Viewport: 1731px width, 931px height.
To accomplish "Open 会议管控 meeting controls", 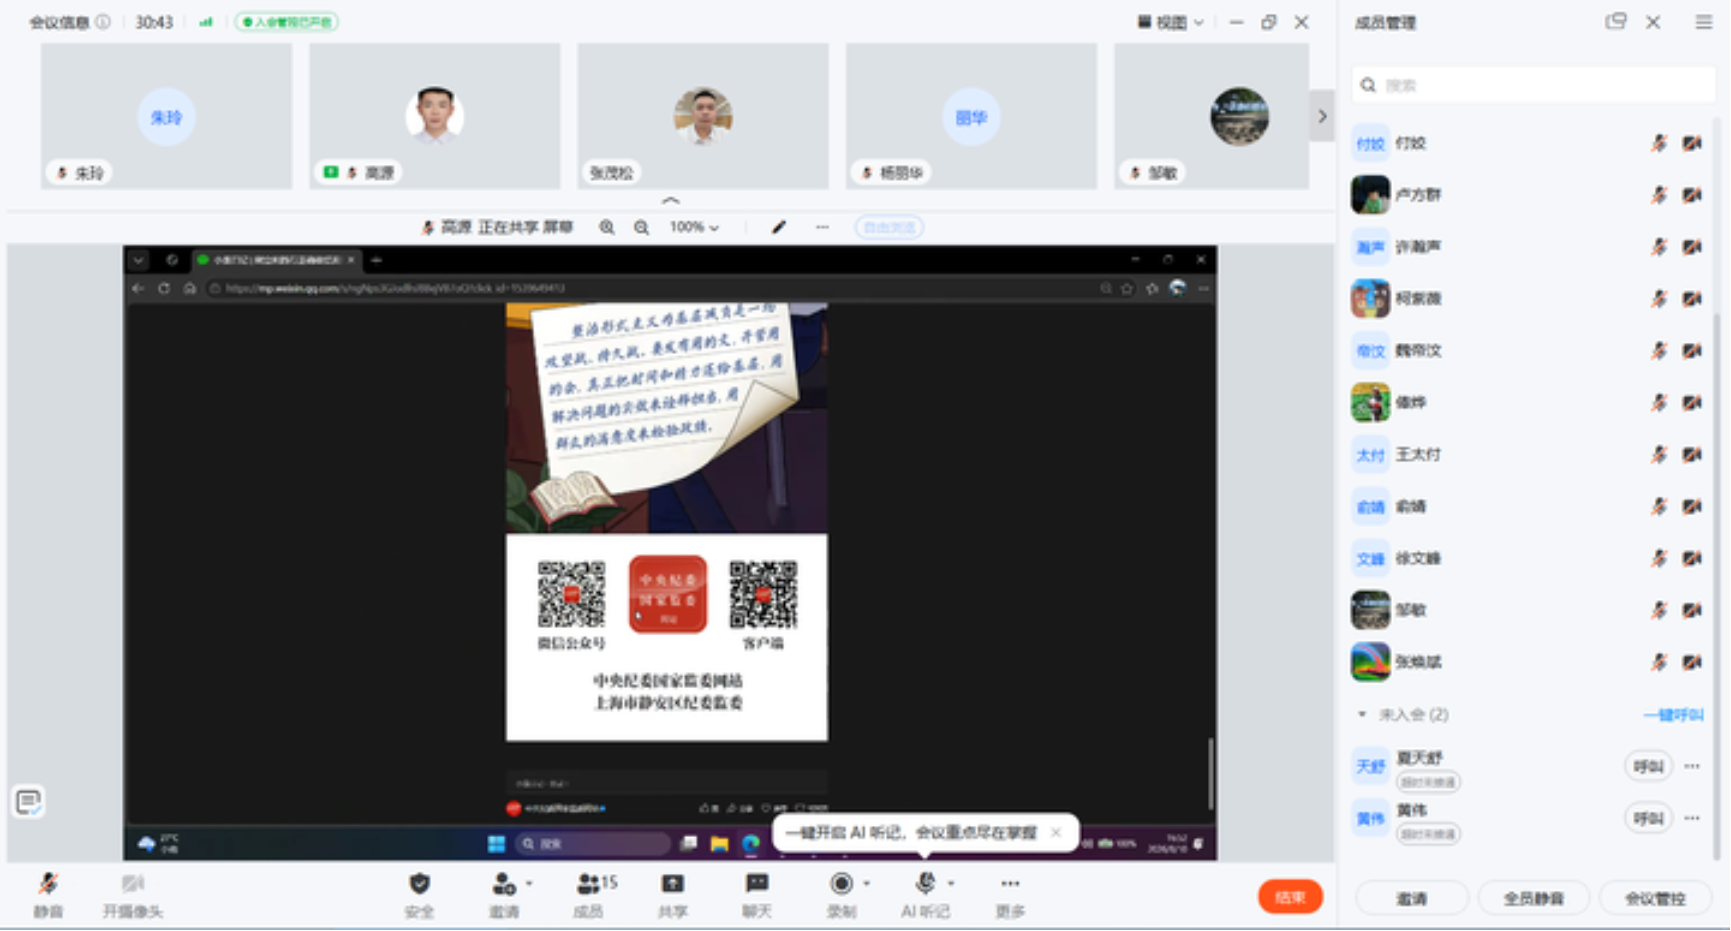I will (1655, 898).
